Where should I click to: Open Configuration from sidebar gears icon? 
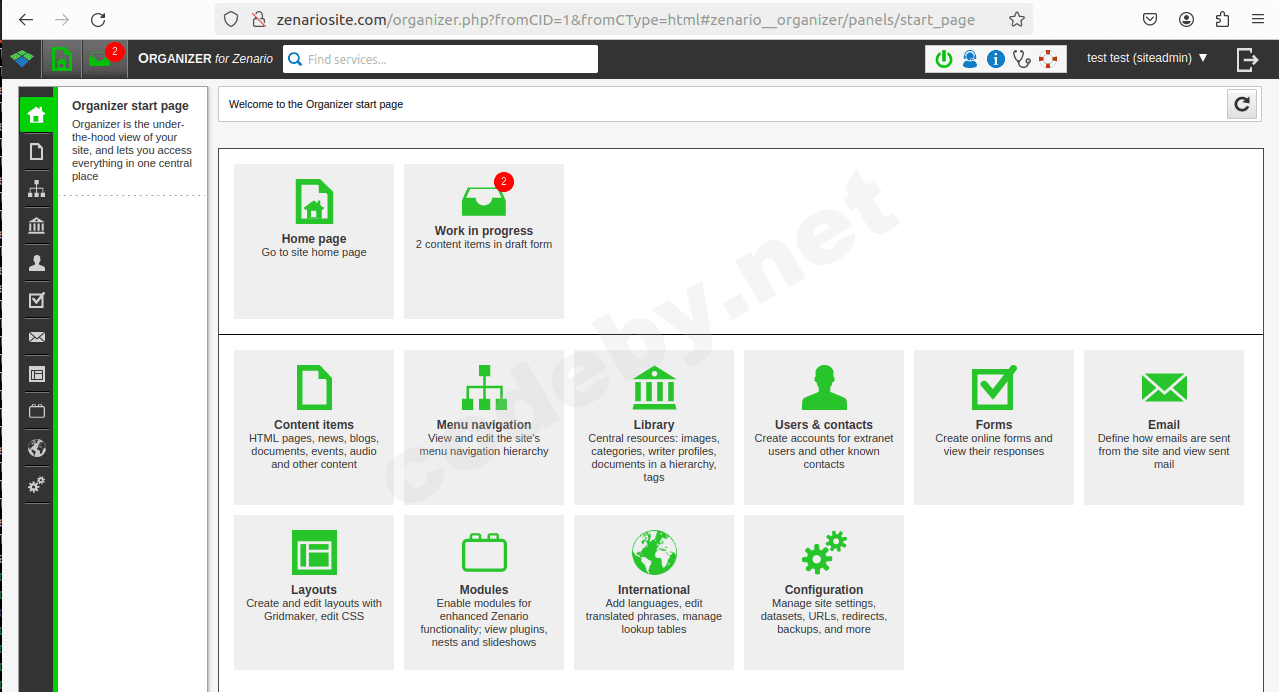click(x=37, y=485)
